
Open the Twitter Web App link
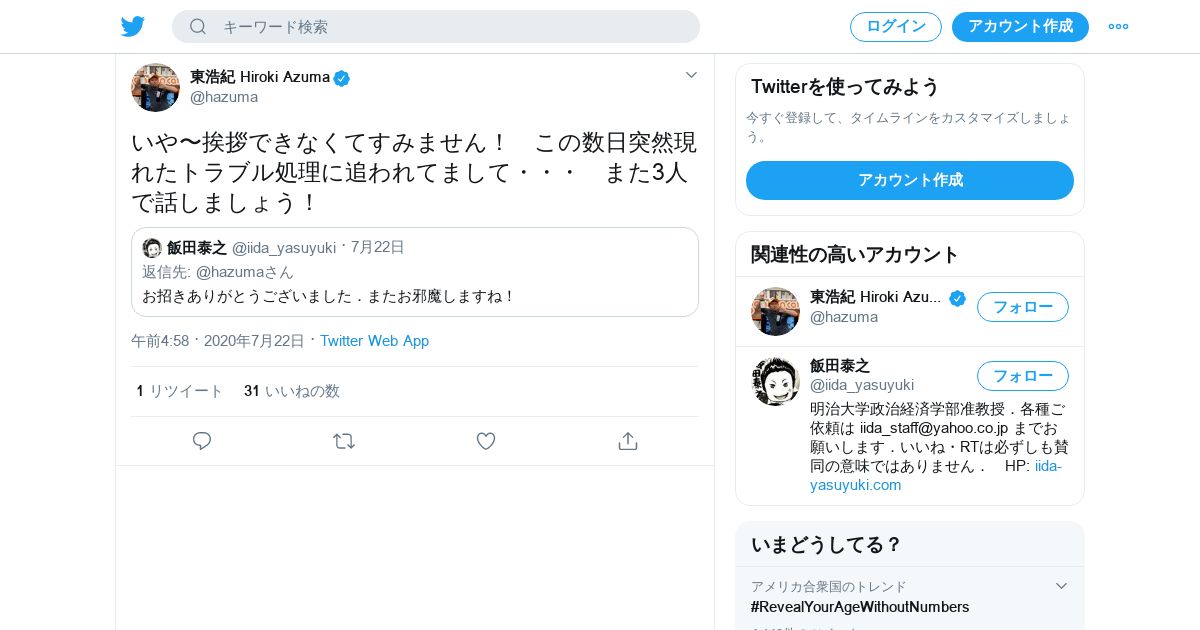[374, 341]
